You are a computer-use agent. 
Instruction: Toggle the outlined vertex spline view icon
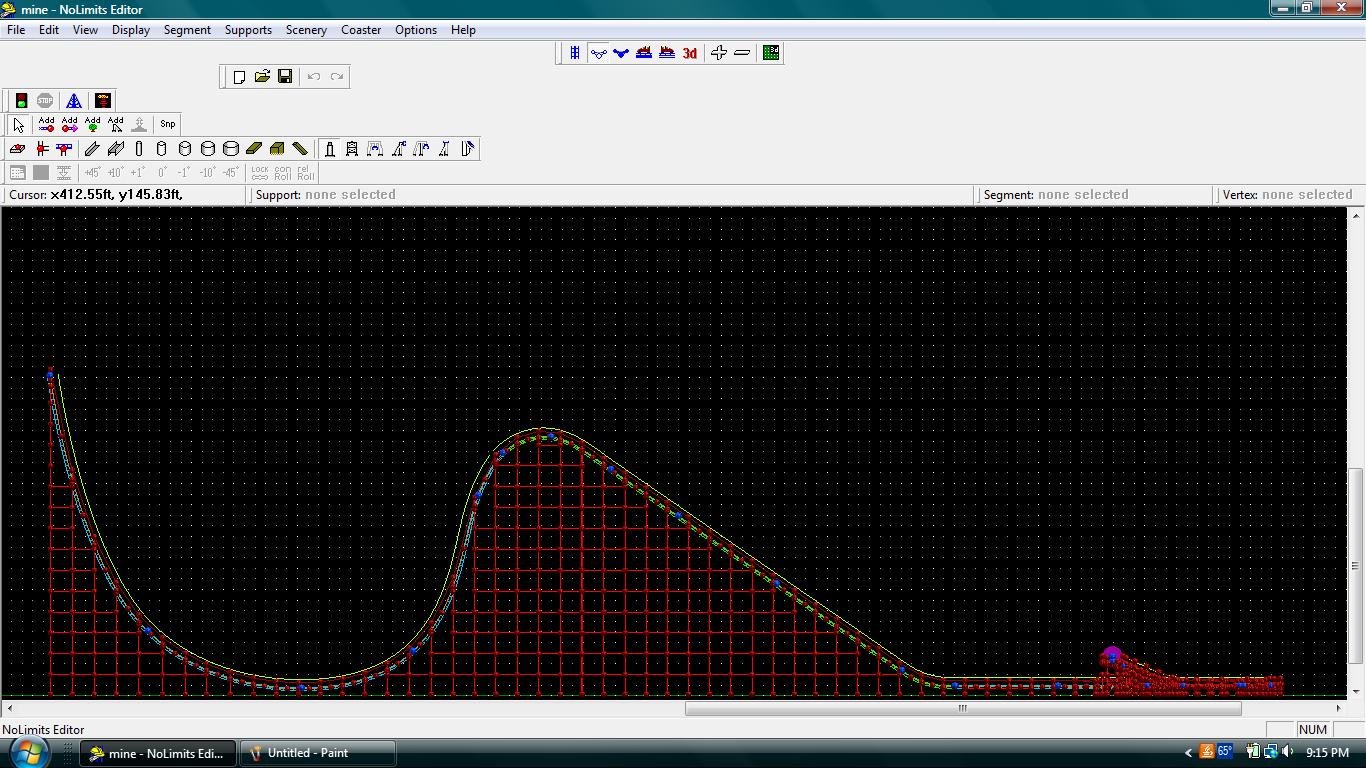click(598, 53)
